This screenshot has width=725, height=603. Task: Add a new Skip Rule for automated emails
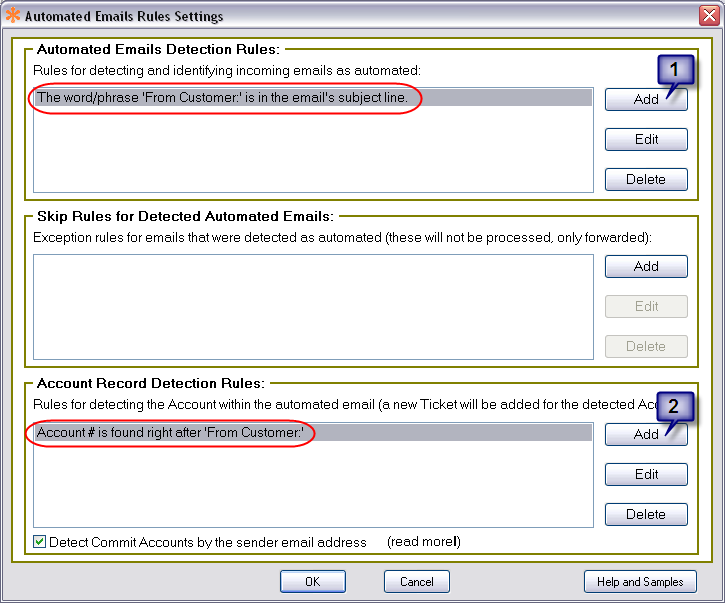tap(646, 266)
